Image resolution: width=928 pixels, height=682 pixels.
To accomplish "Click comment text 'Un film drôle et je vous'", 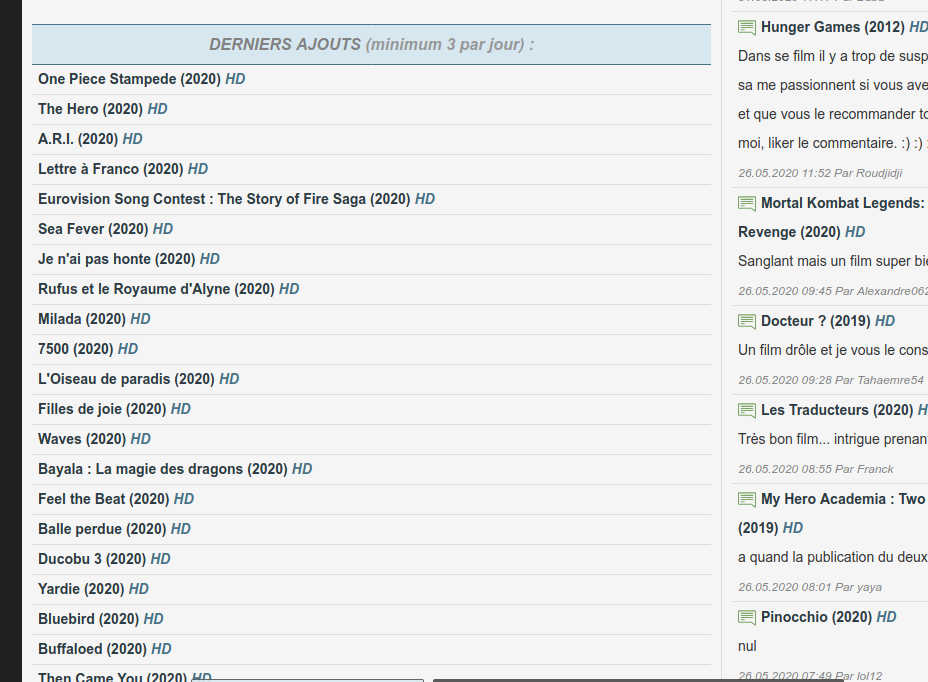I will (833, 350).
